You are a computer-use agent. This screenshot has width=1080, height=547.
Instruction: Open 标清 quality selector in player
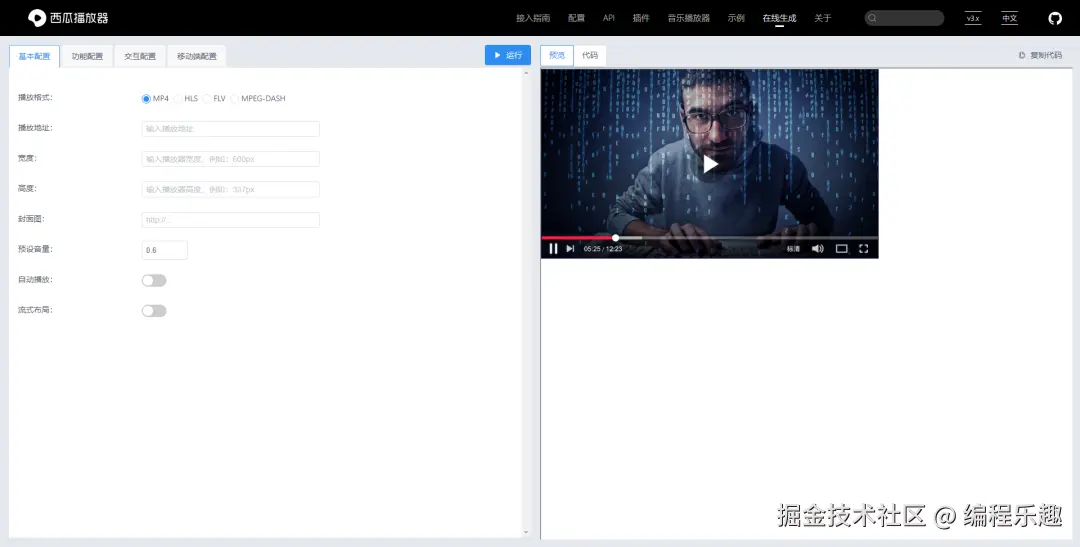click(x=793, y=249)
